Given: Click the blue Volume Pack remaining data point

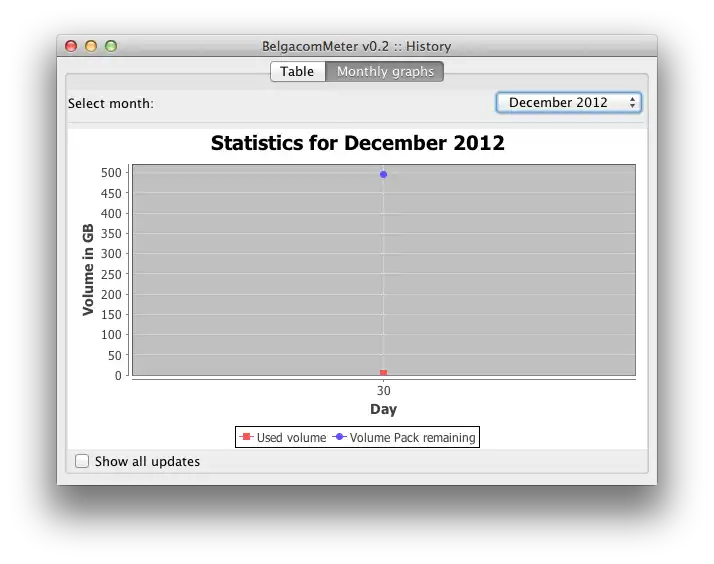Looking at the screenshot, I should [383, 174].
